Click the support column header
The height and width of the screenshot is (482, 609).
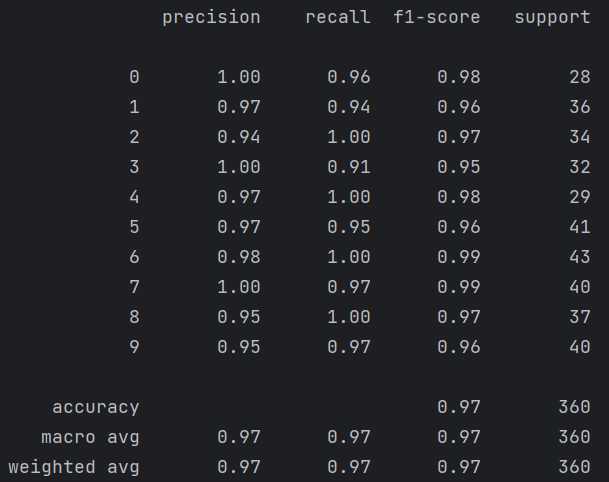tap(552, 17)
